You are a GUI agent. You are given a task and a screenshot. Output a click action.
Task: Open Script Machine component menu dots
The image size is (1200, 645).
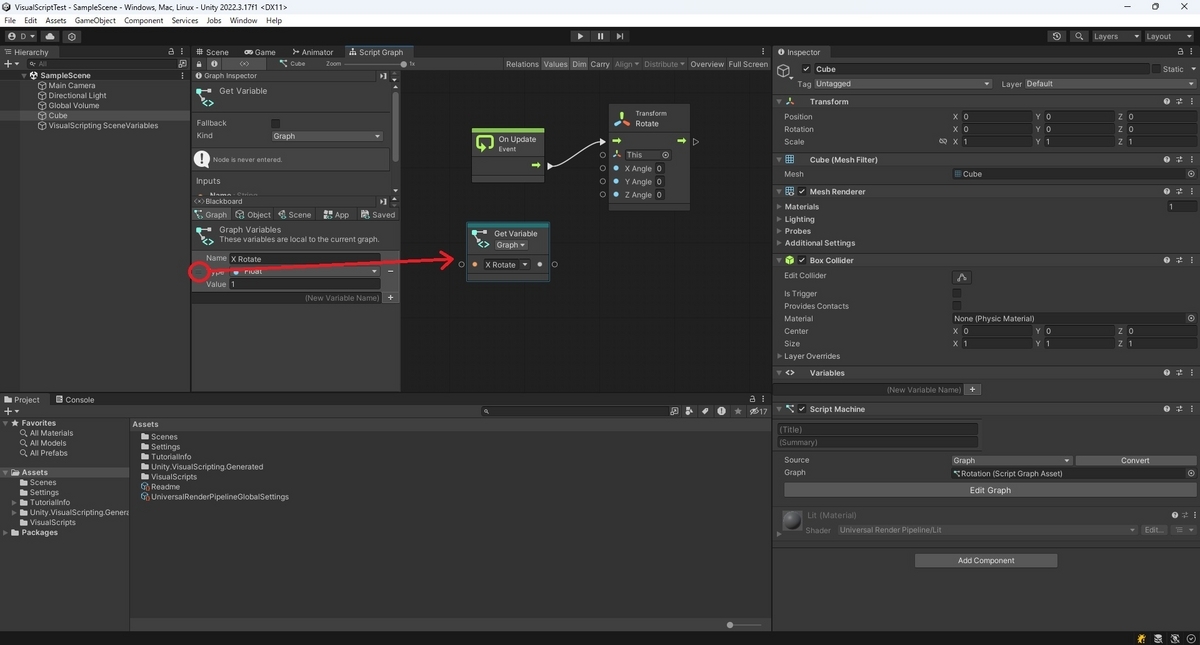(x=1191, y=409)
